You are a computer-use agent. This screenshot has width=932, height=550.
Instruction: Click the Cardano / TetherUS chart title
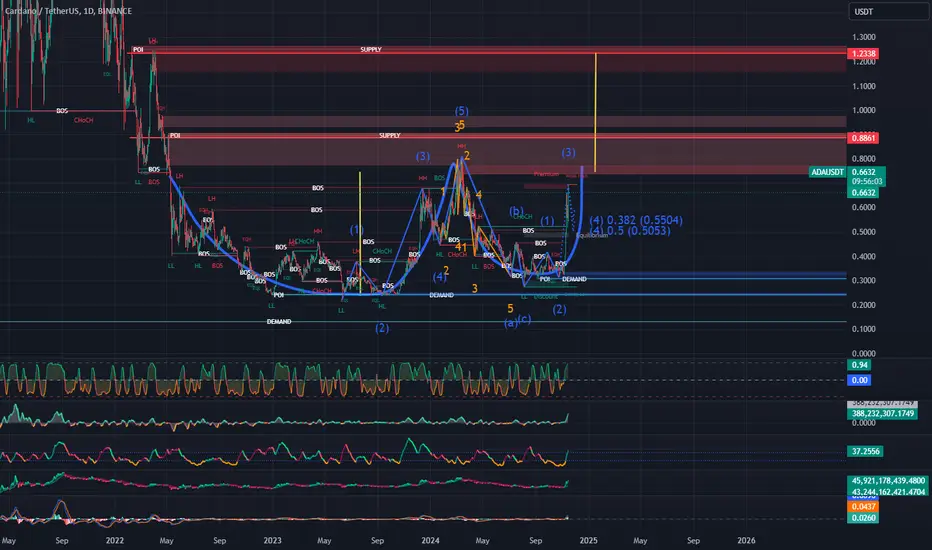pyautogui.click(x=68, y=11)
